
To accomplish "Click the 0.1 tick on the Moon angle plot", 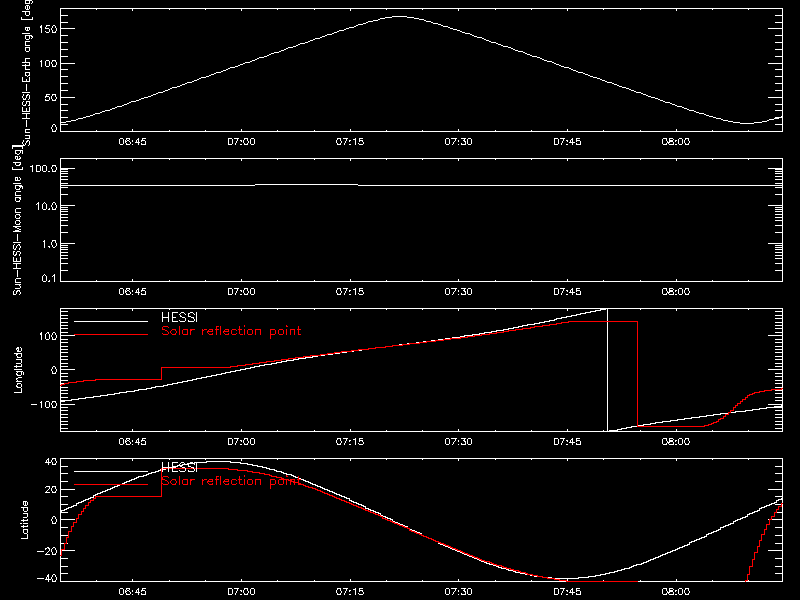I will click(x=49, y=279).
